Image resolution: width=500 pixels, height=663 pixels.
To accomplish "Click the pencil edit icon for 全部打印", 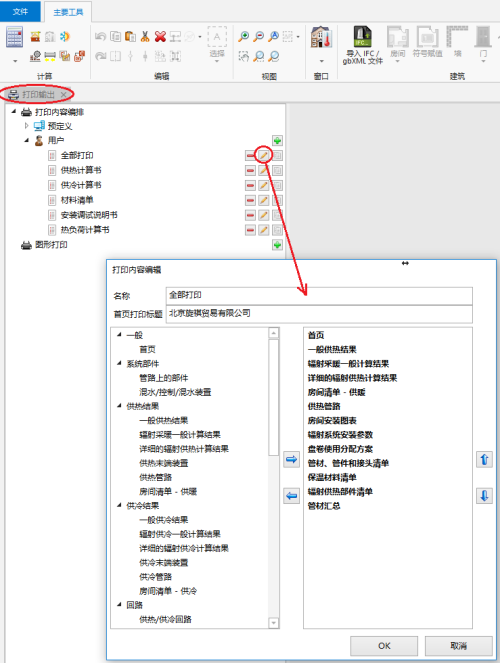I will point(264,155).
